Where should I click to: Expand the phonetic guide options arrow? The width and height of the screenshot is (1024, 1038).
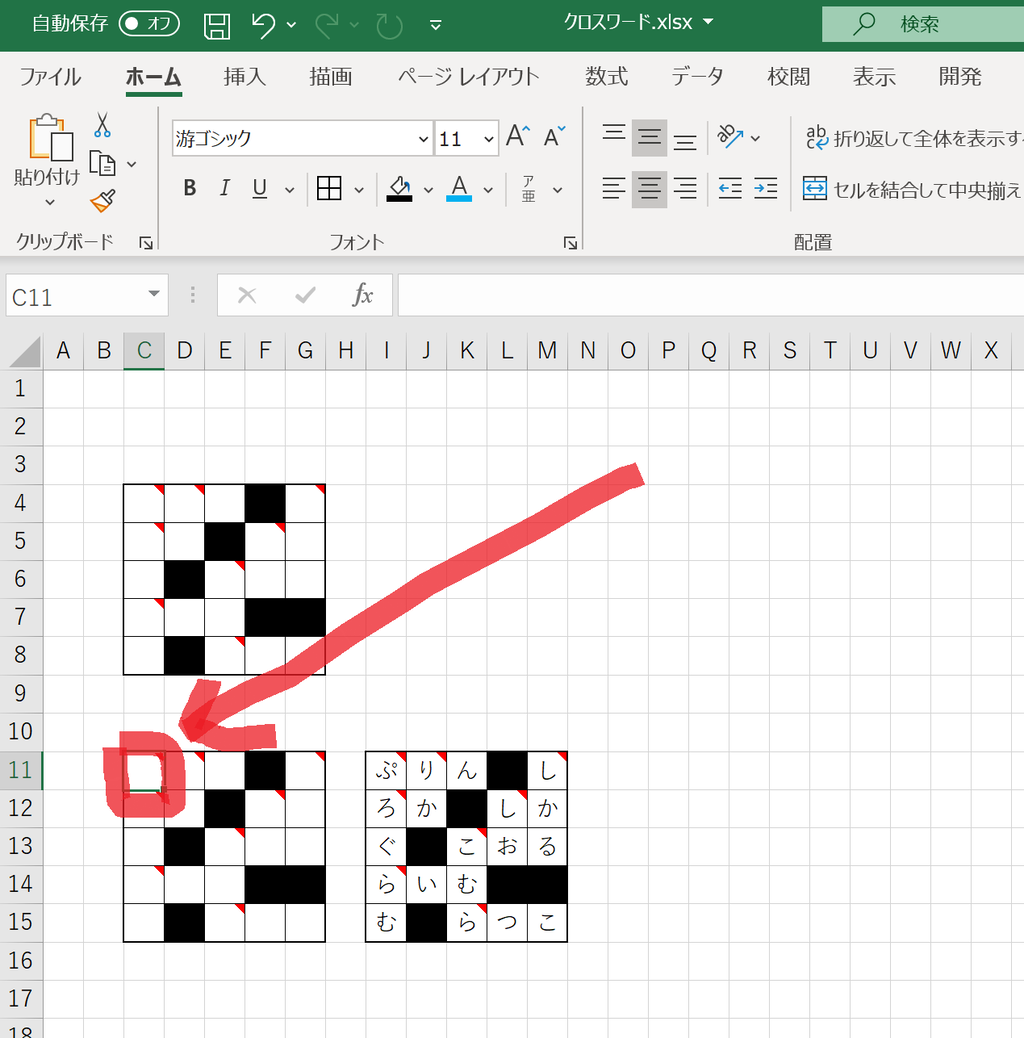tap(558, 190)
